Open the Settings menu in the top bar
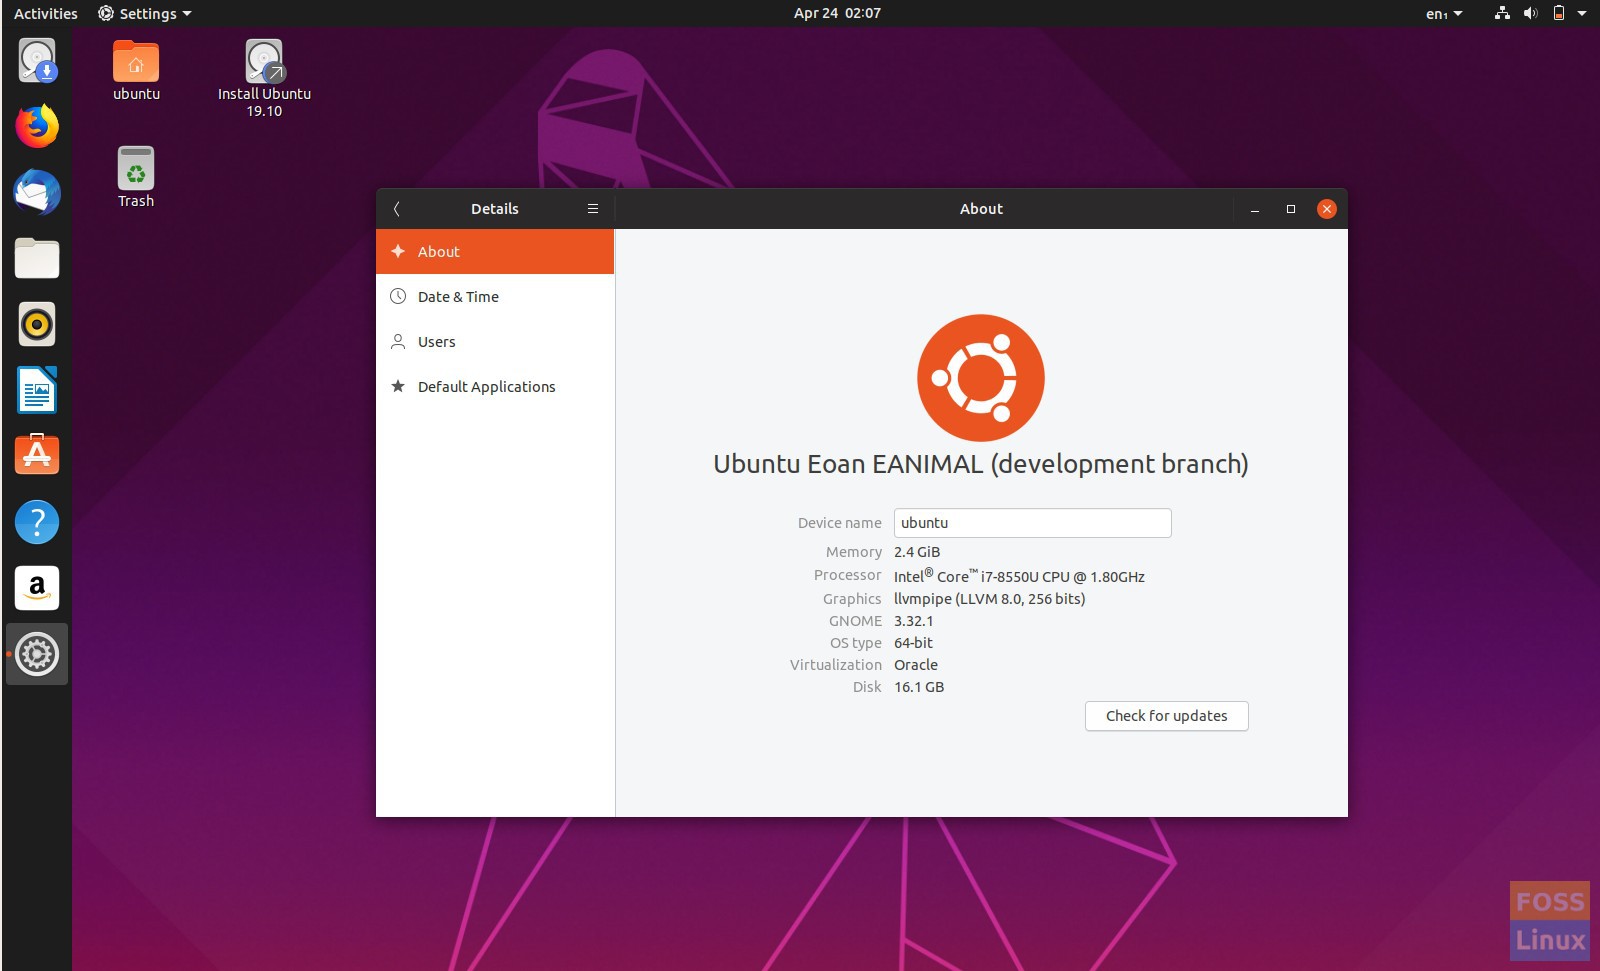The height and width of the screenshot is (971, 1600). (143, 13)
